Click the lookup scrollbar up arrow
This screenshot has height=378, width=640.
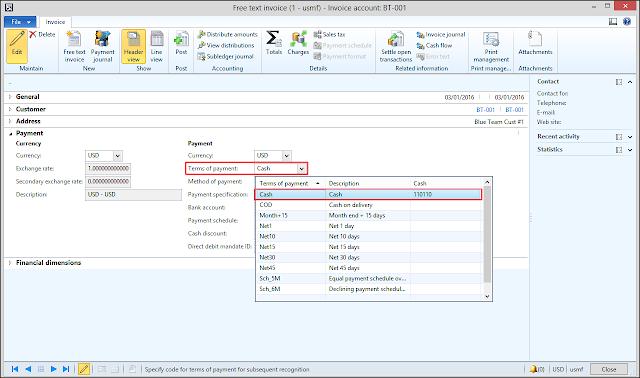487,182
